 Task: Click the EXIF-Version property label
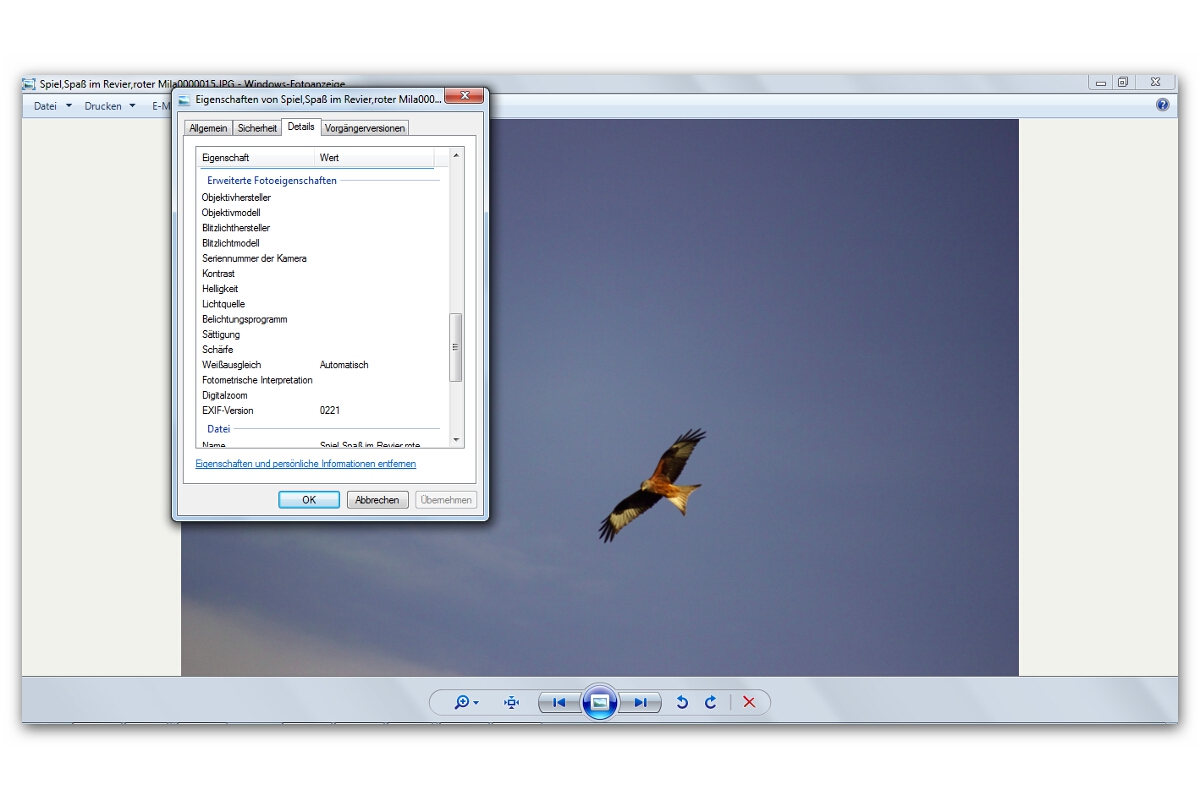click(x=228, y=411)
